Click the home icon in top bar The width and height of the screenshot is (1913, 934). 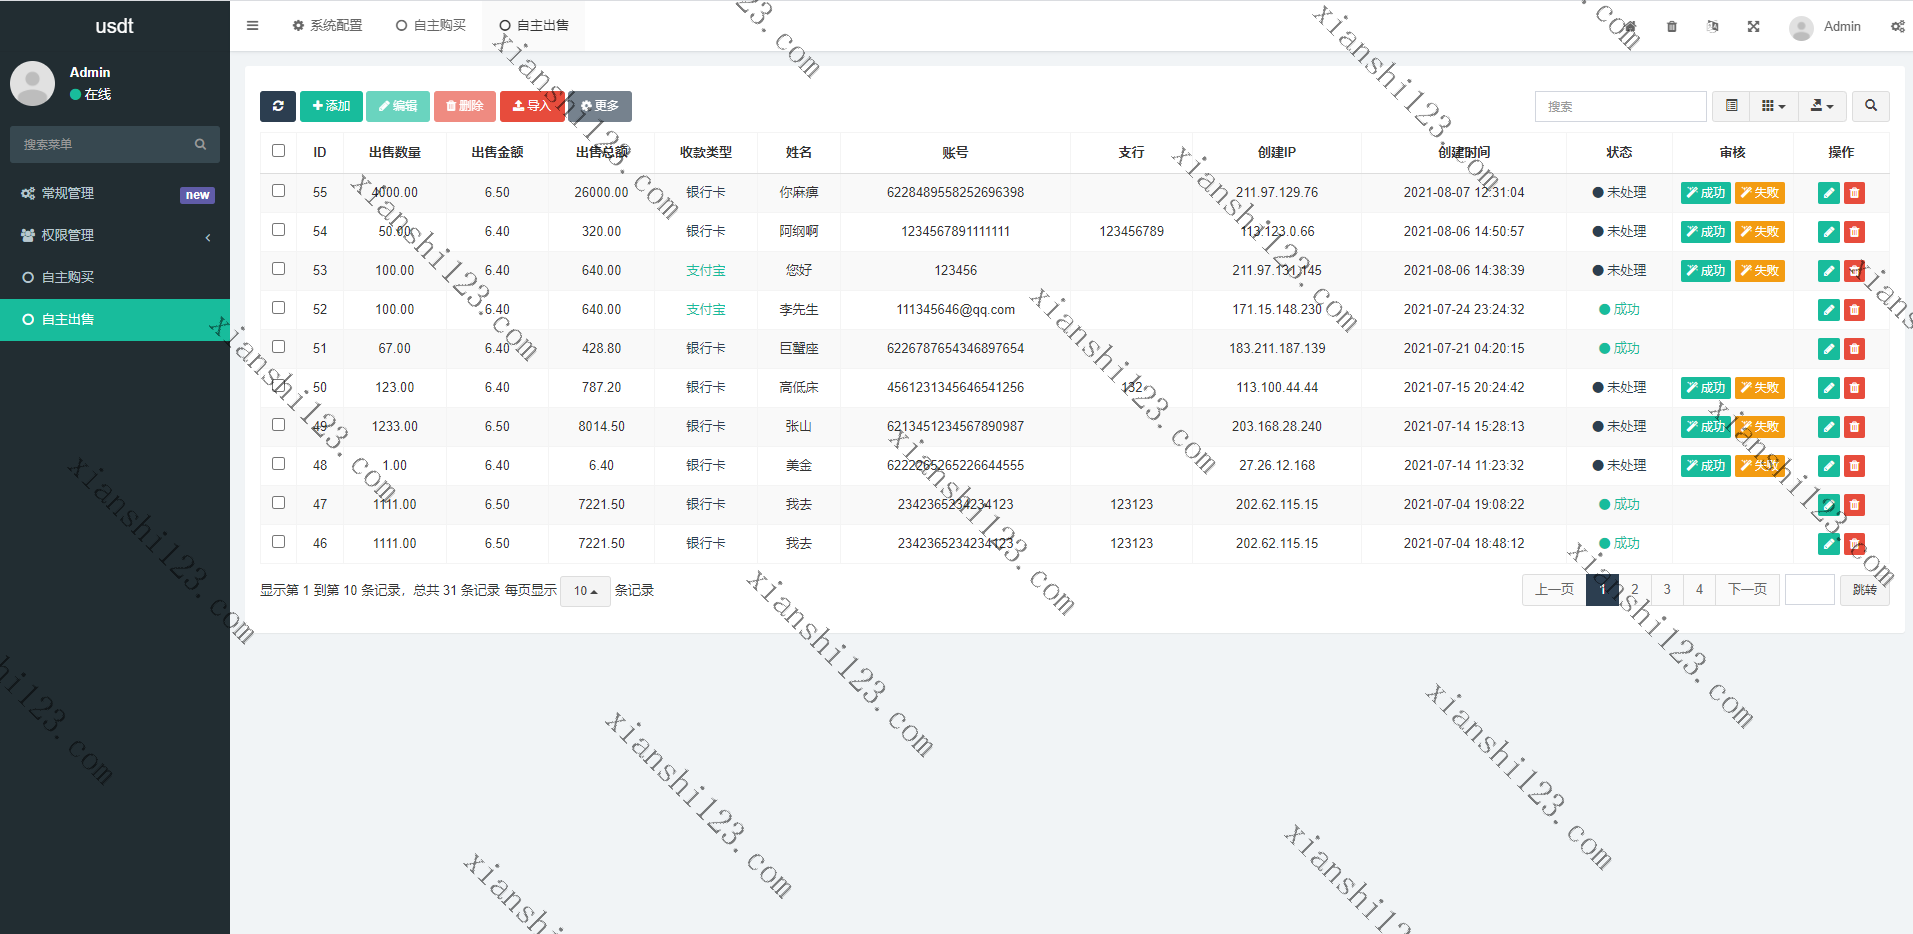pyautogui.click(x=1631, y=26)
